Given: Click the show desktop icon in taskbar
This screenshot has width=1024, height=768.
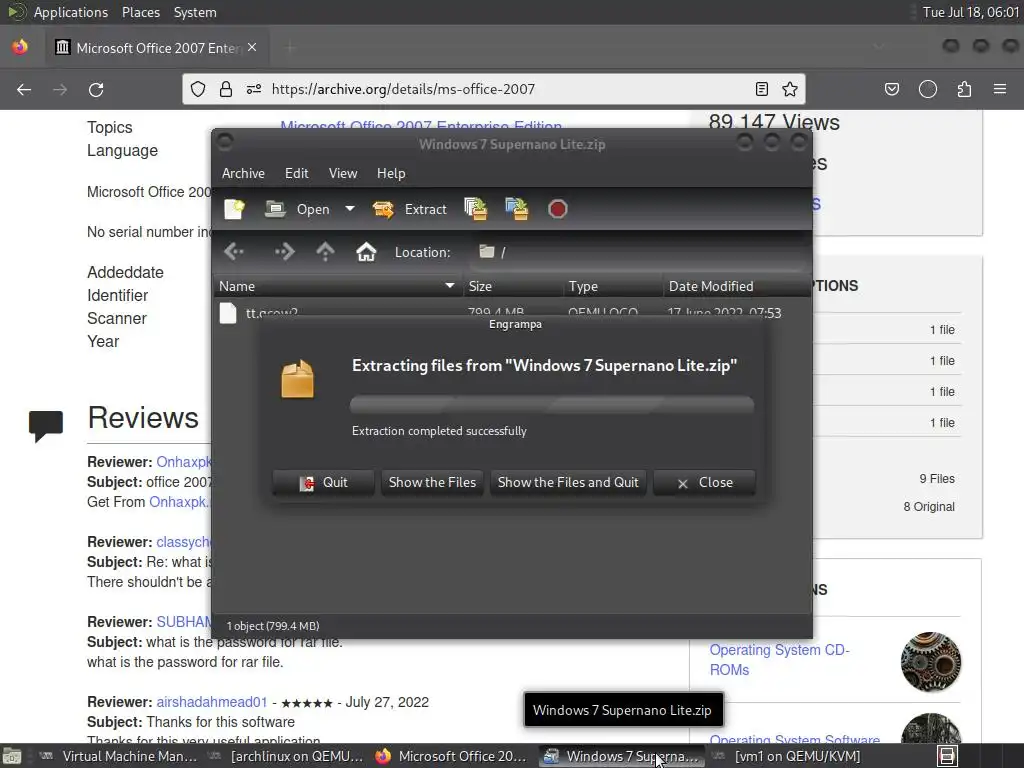Looking at the screenshot, I should click(12, 757).
